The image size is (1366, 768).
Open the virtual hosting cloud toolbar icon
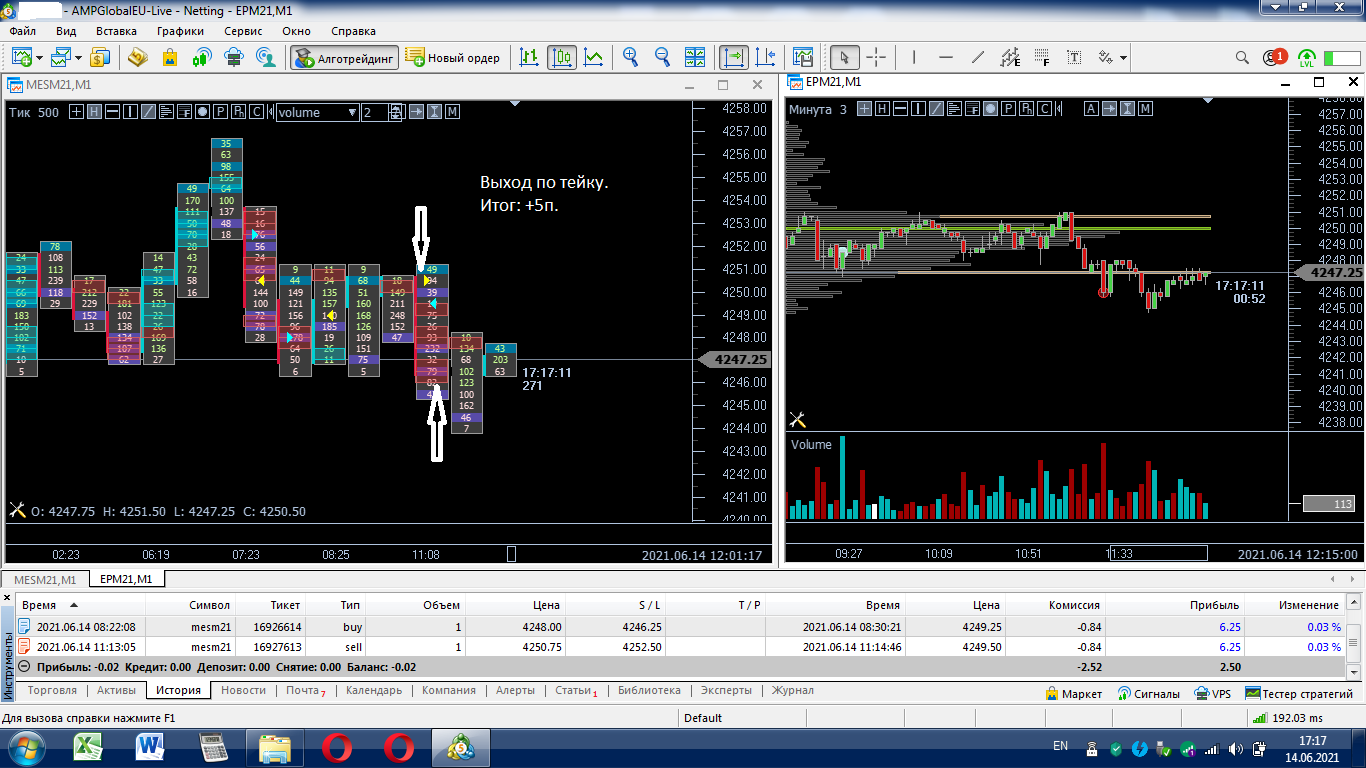[234, 57]
